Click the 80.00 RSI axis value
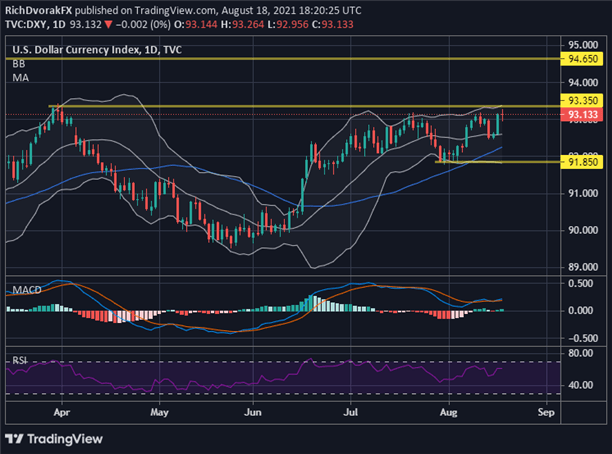The height and width of the screenshot is (454, 612). pyautogui.click(x=581, y=353)
